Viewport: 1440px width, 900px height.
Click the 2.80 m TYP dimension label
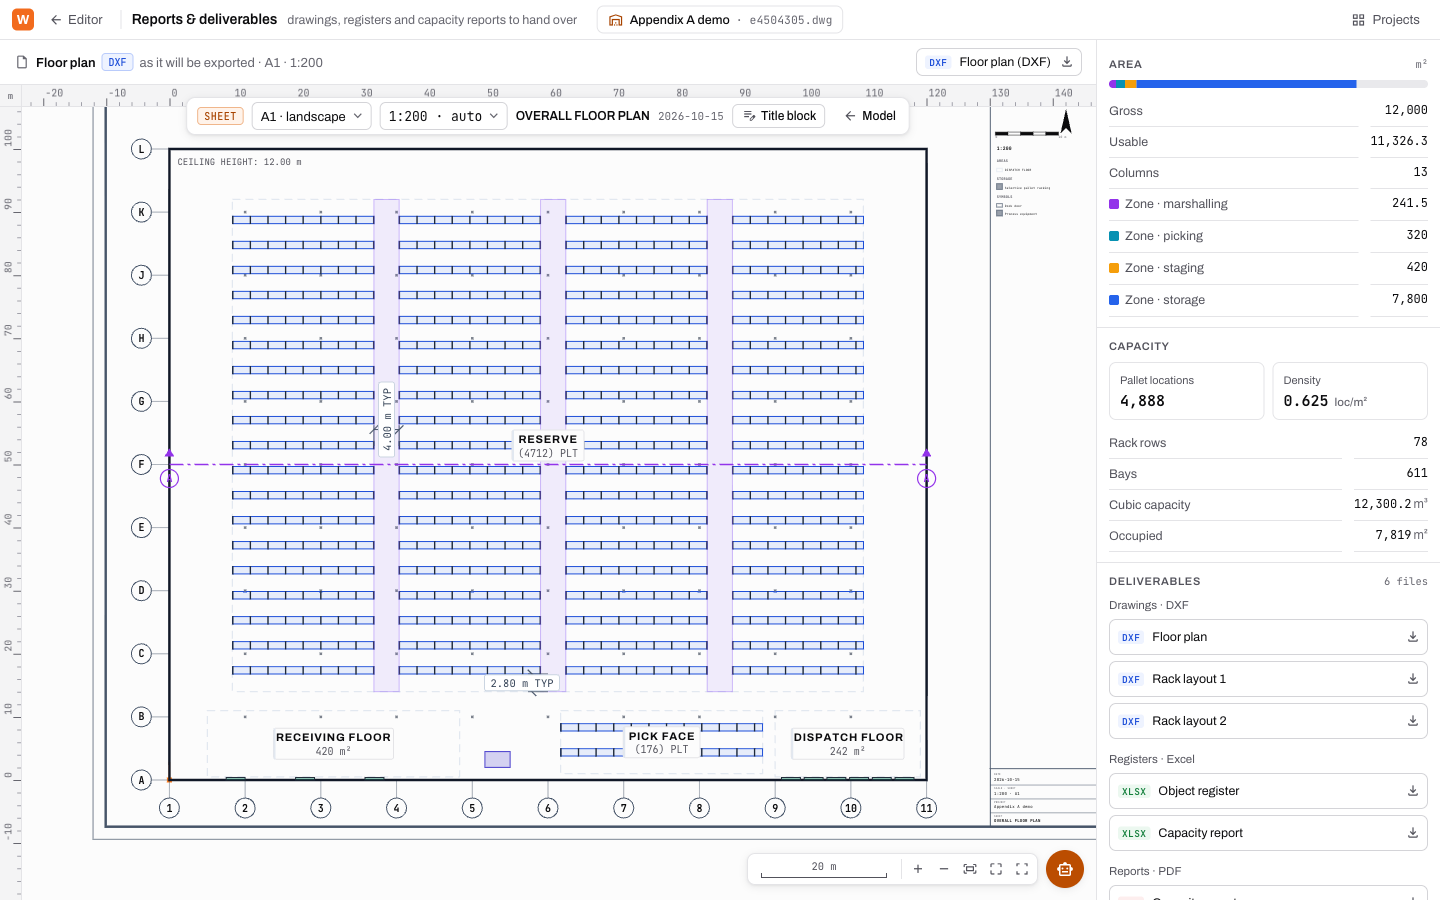point(522,683)
